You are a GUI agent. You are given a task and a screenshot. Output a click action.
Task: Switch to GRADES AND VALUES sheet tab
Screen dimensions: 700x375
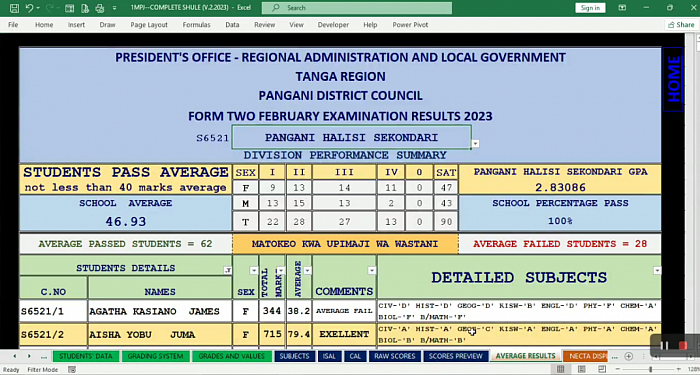tap(231, 356)
